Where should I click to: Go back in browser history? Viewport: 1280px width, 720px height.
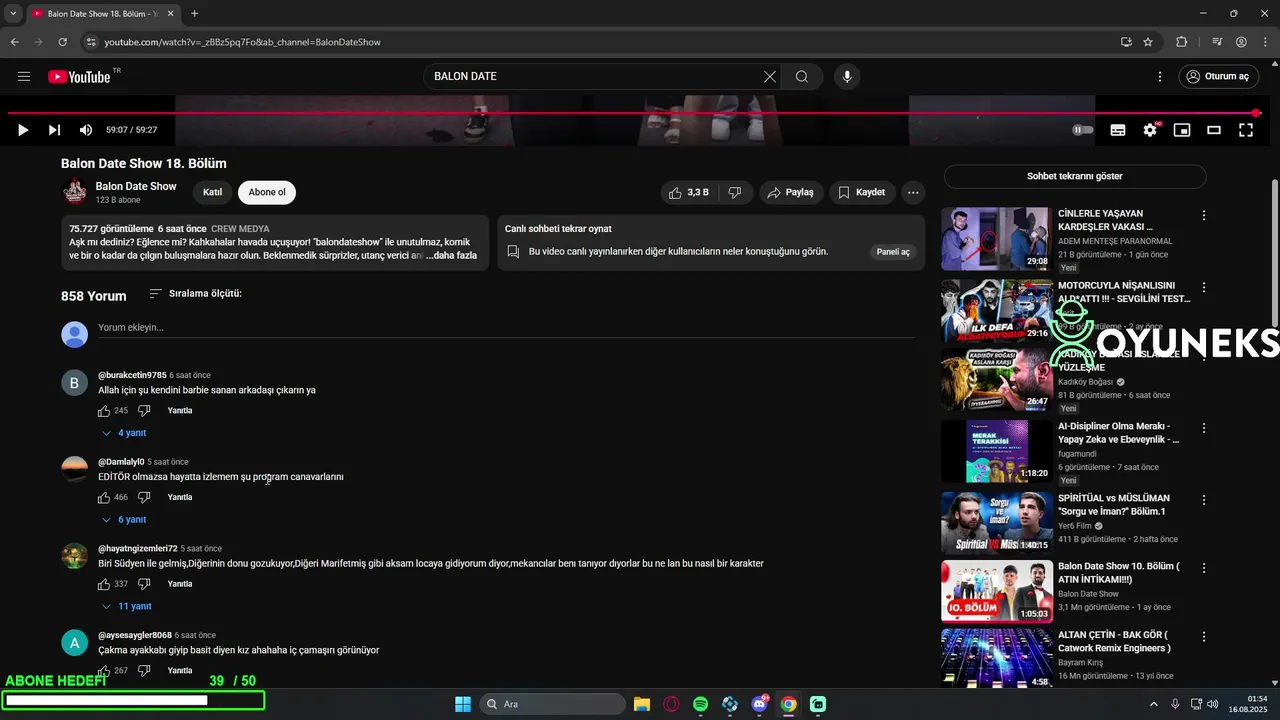point(15,42)
